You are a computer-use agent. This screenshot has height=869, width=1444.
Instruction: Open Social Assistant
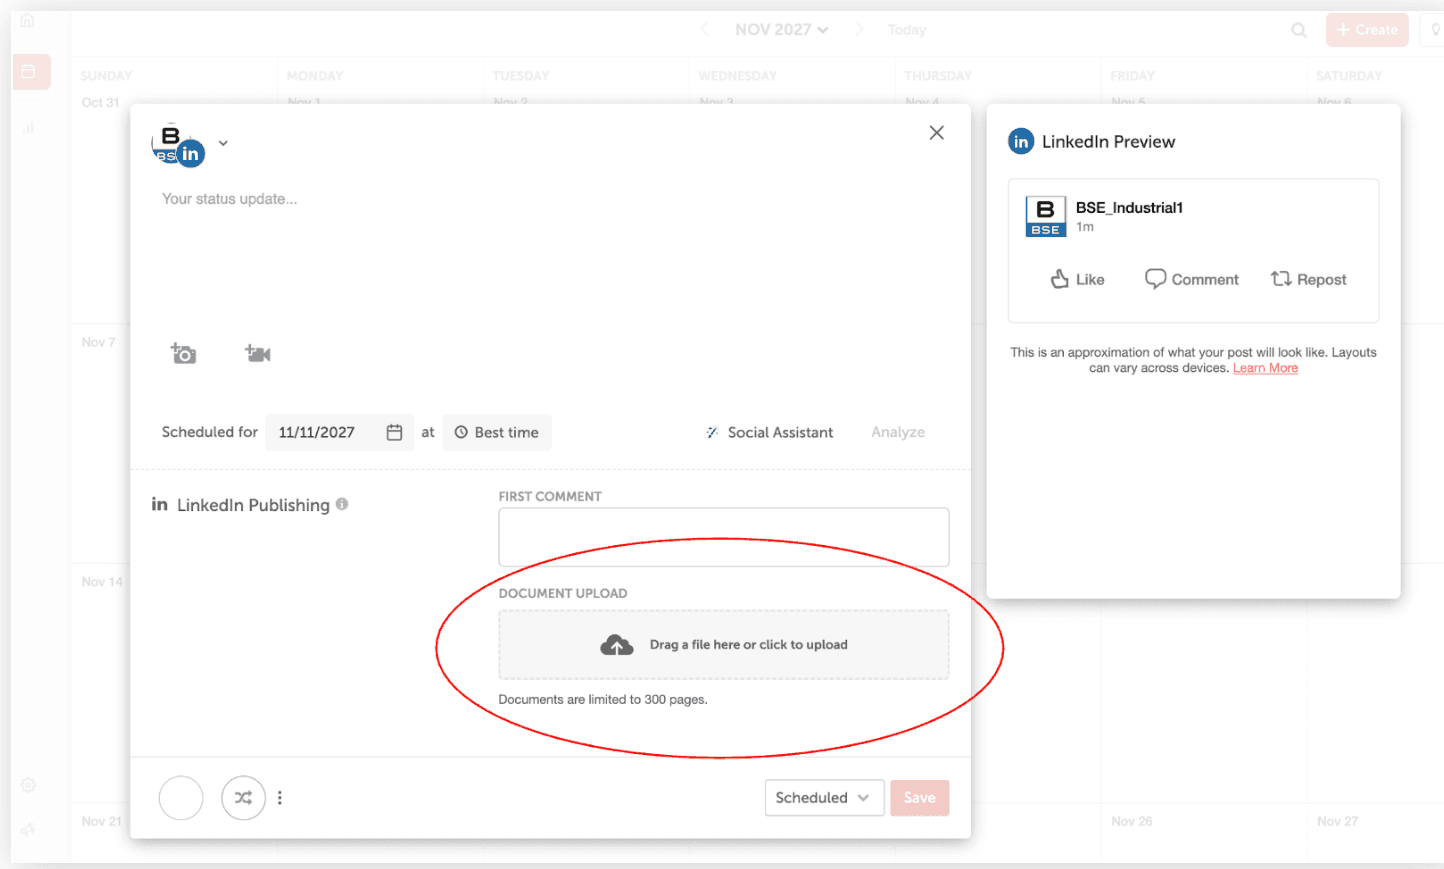pyautogui.click(x=769, y=432)
